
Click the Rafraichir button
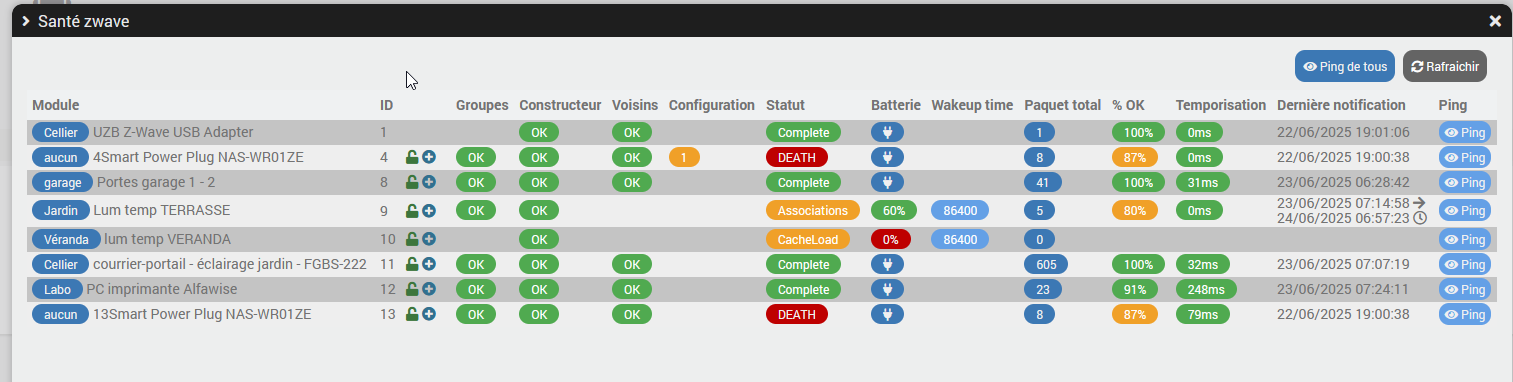[x=1445, y=66]
